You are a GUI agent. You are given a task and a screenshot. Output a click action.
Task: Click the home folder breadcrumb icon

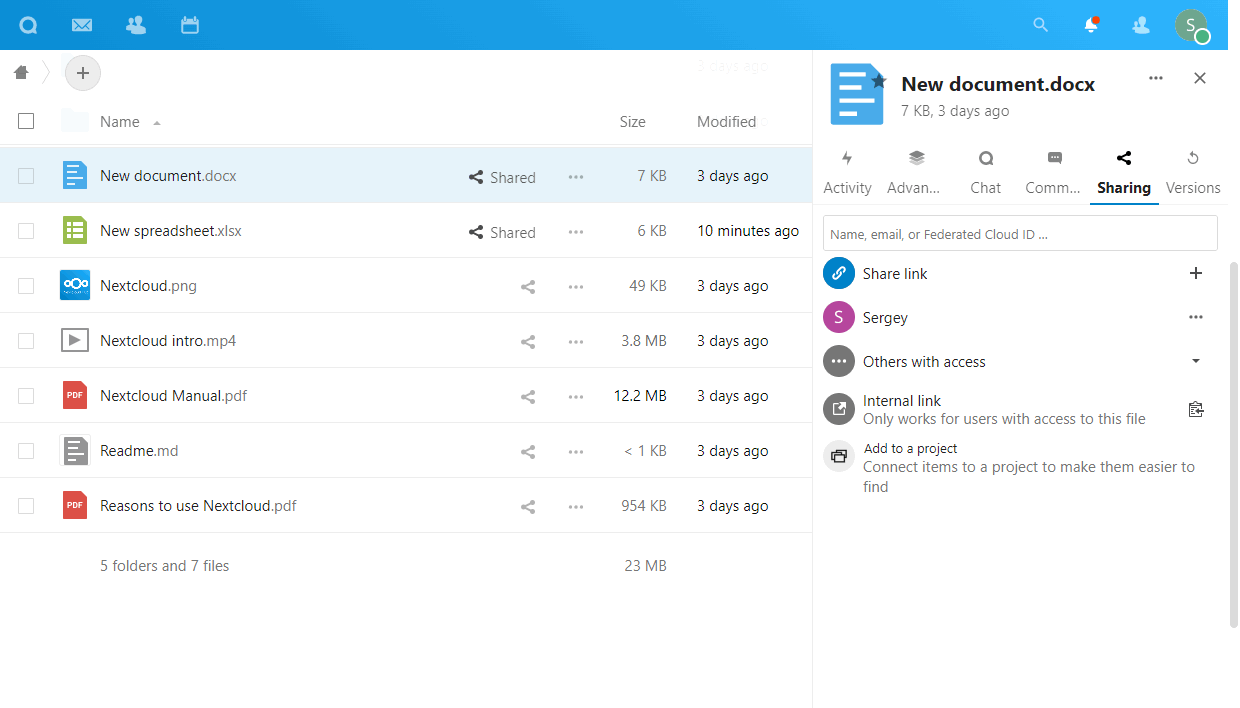(x=21, y=72)
